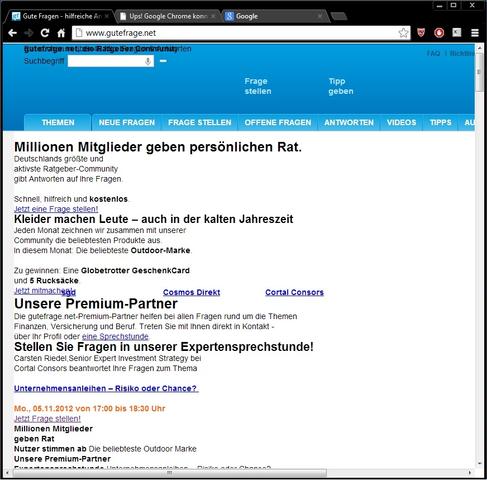Click the Frage stellen header link
Viewport: 487px width, 480px height.
coord(258,86)
